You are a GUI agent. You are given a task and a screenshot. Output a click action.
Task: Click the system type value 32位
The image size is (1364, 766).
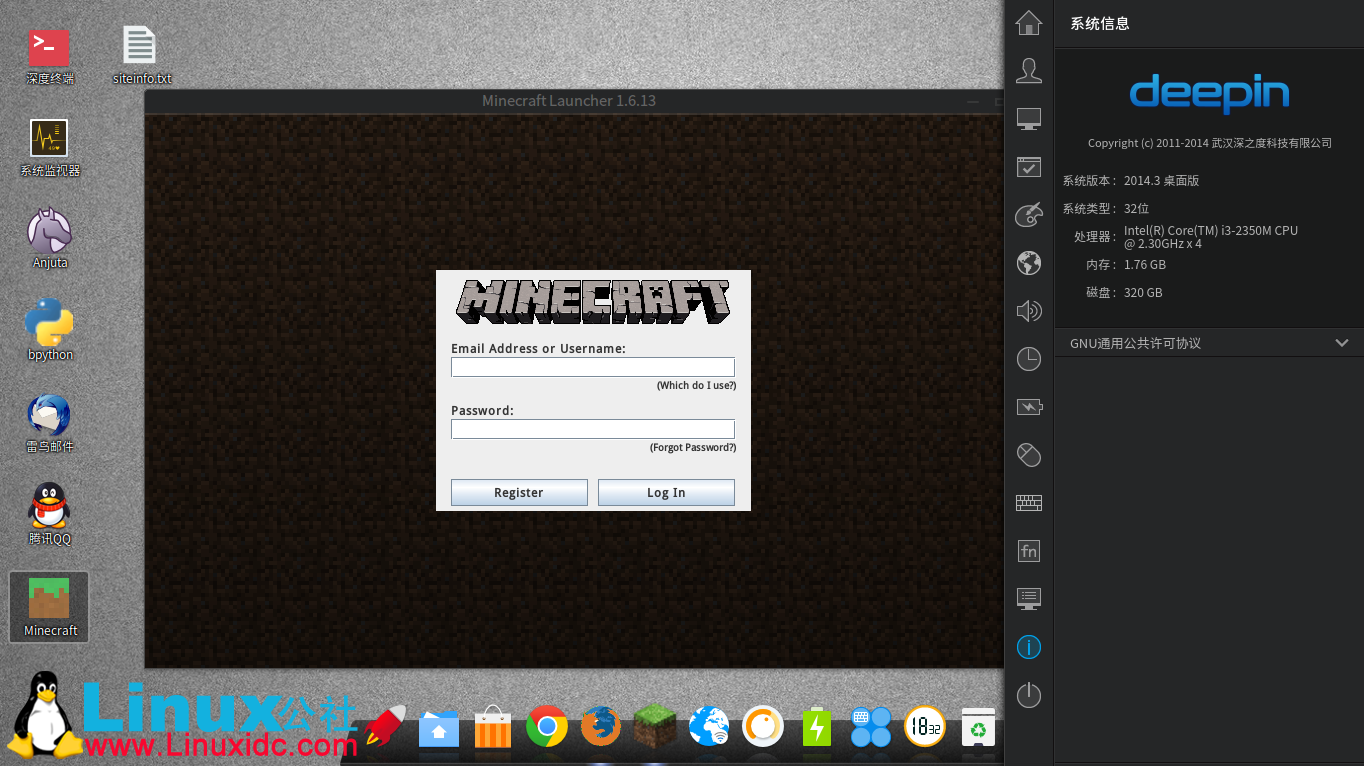[1137, 208]
